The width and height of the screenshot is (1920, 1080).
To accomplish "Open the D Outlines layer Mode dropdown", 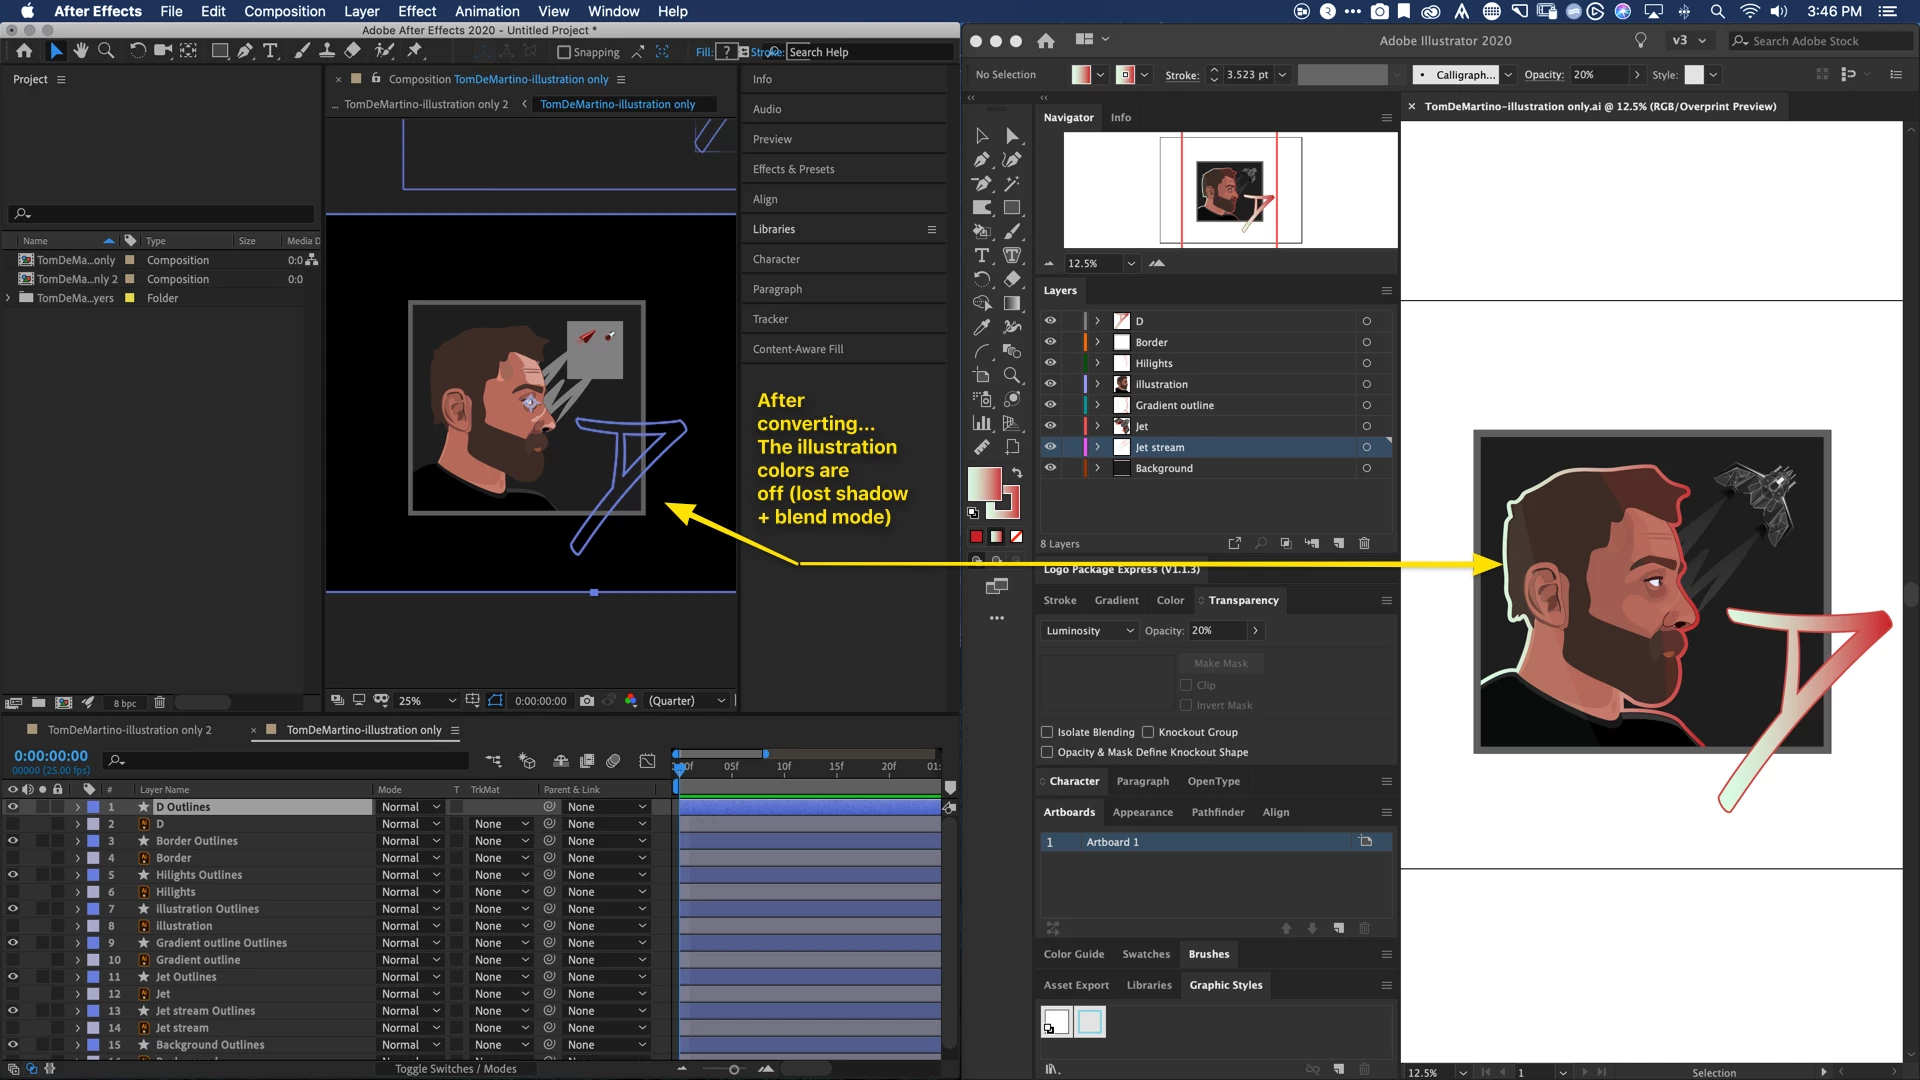I will pyautogui.click(x=410, y=807).
